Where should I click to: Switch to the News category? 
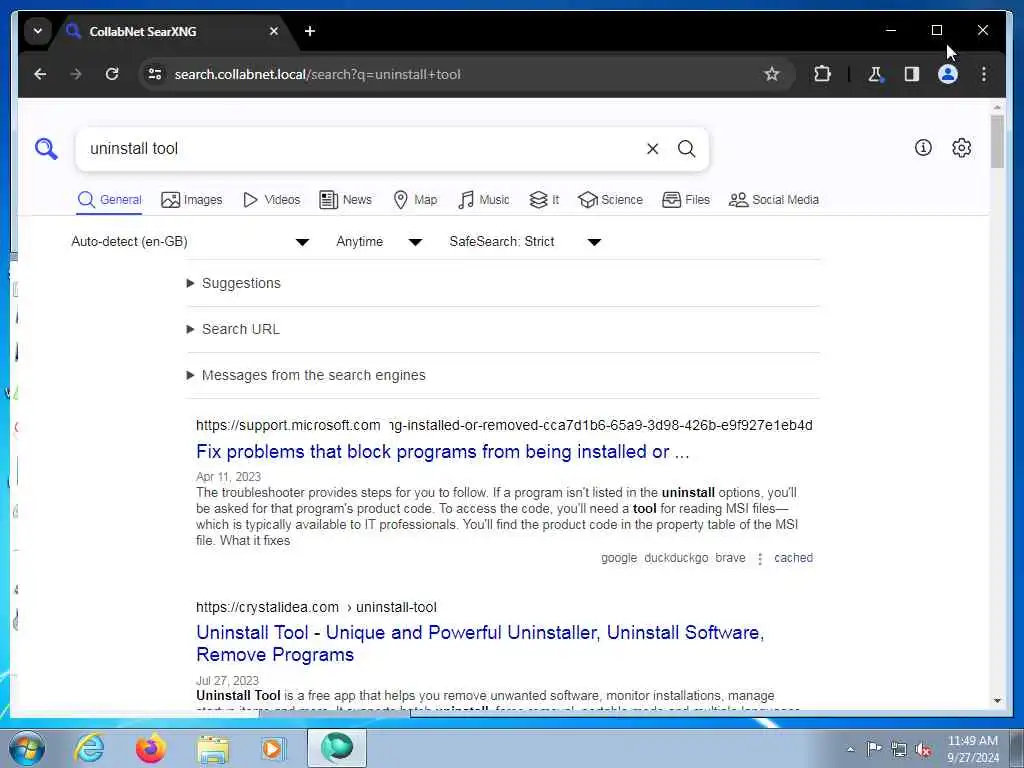345,200
